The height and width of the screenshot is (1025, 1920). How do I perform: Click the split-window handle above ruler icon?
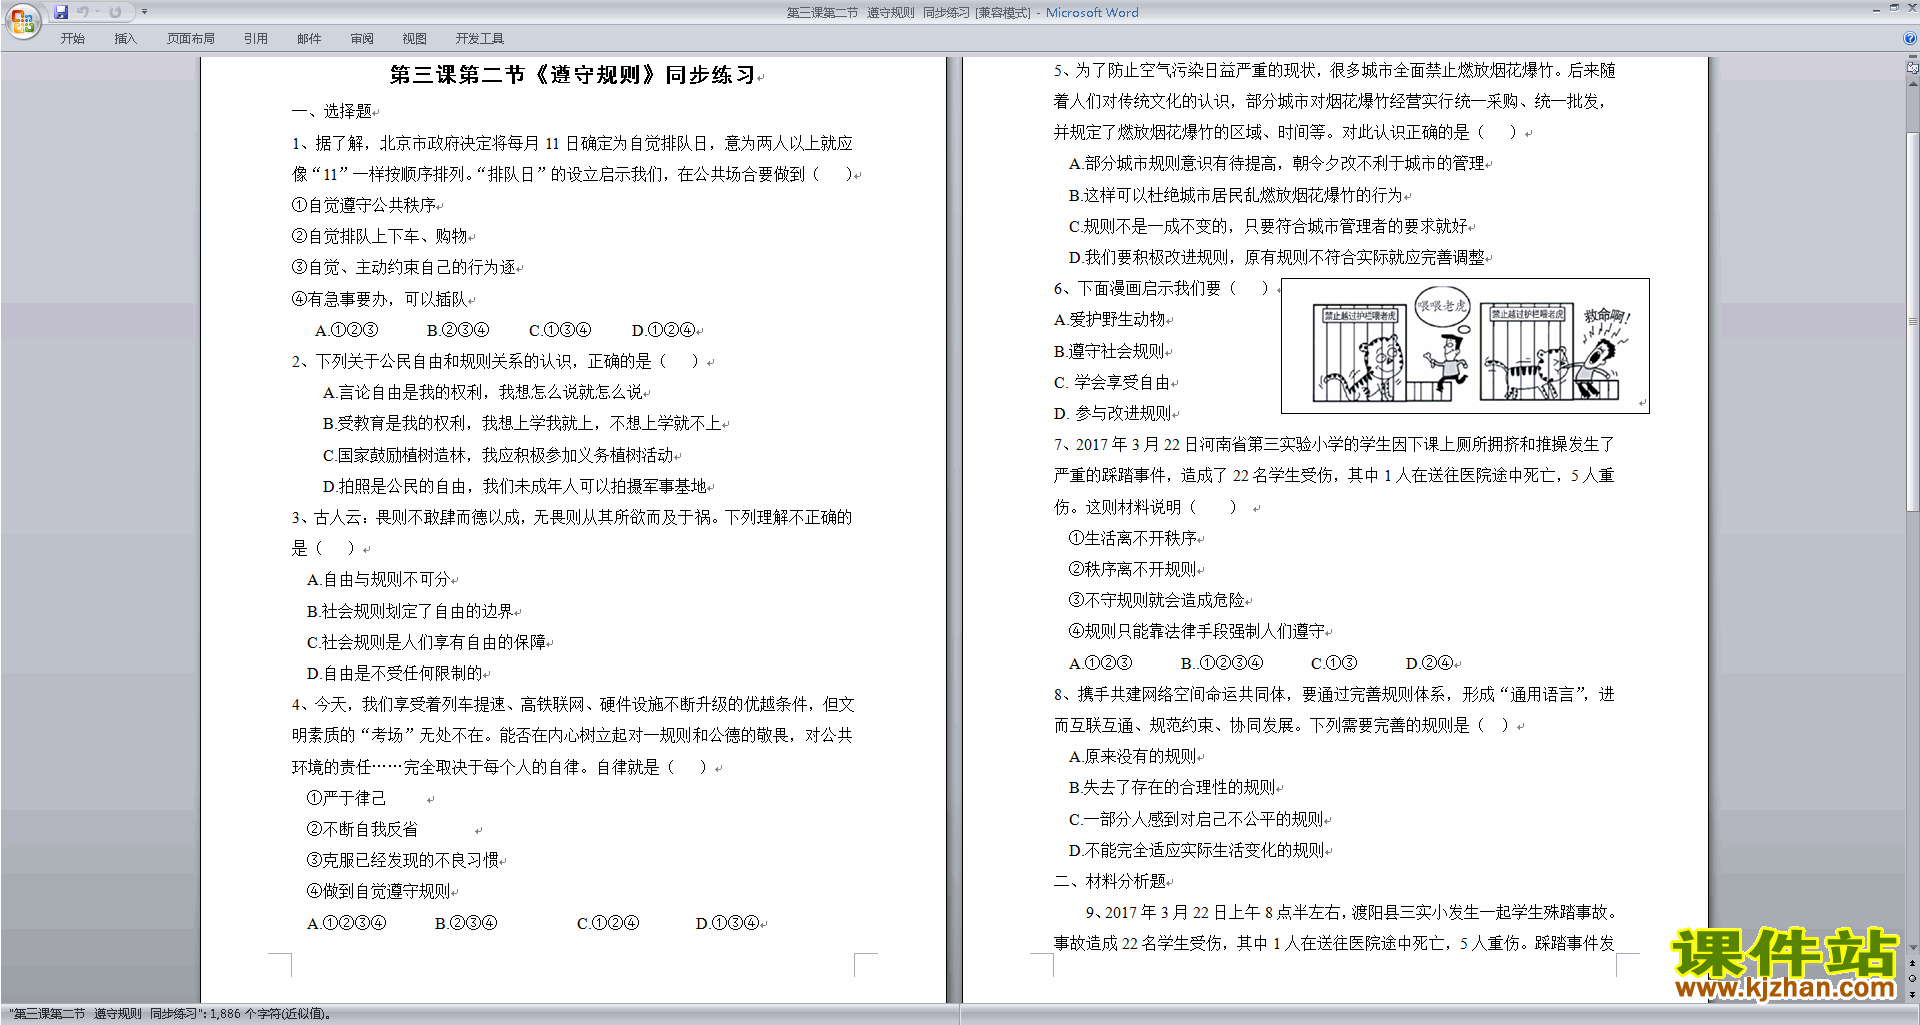tap(1913, 57)
